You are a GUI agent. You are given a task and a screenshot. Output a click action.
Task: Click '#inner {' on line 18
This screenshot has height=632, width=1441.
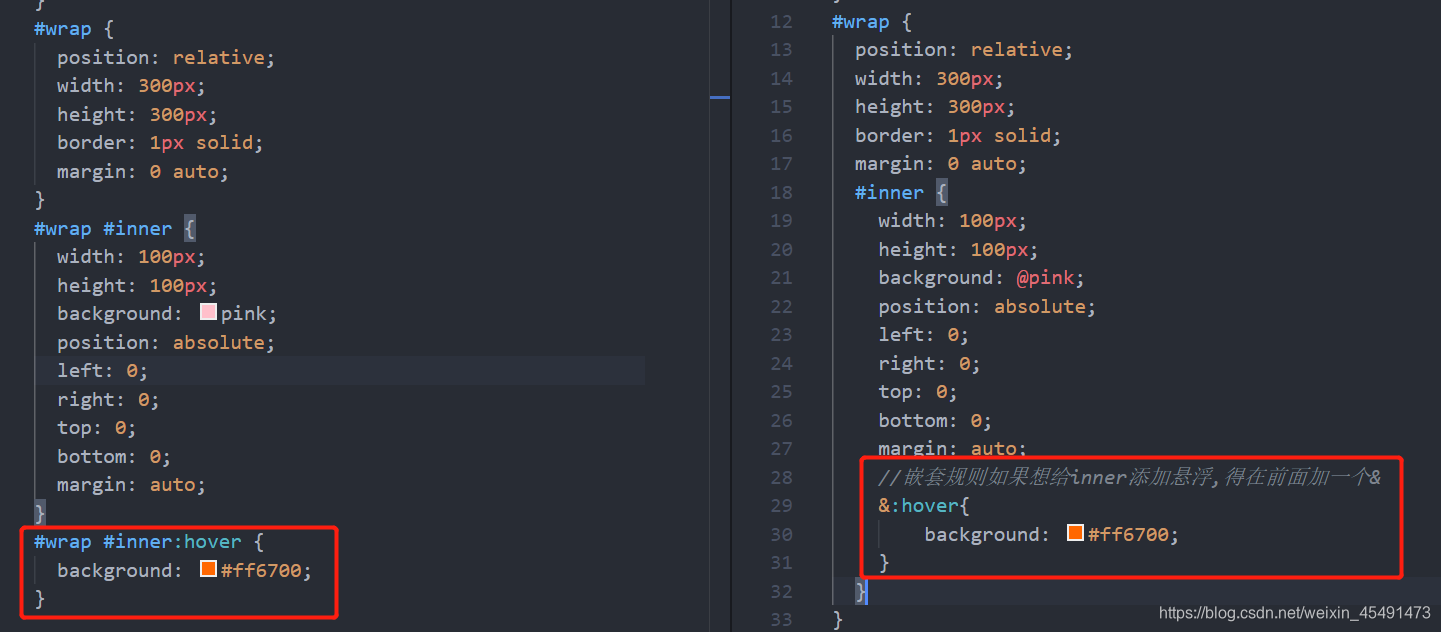pyautogui.click(x=901, y=192)
